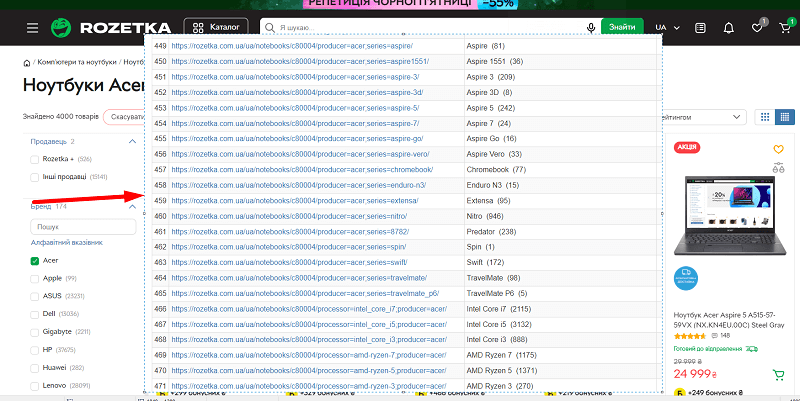Screen dimensions: 800x401
Task: Collapse the Продавець filter section
Action: click(132, 141)
